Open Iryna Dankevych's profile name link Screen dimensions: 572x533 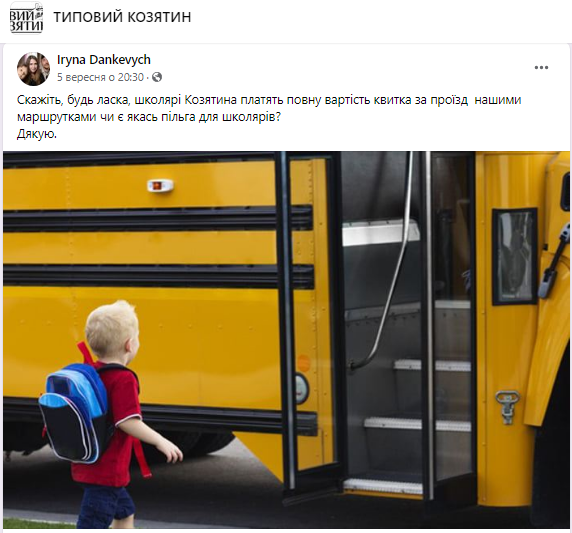tap(104, 59)
